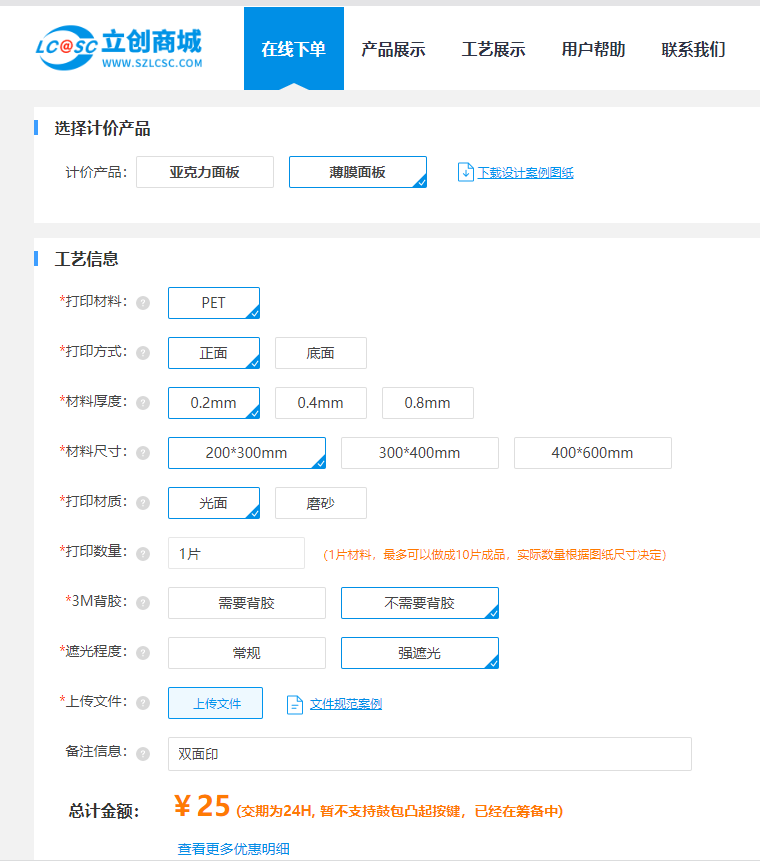Viewport: 760px width, 865px height.
Task: Click help icon beside 遮光程度
Action: [143, 653]
